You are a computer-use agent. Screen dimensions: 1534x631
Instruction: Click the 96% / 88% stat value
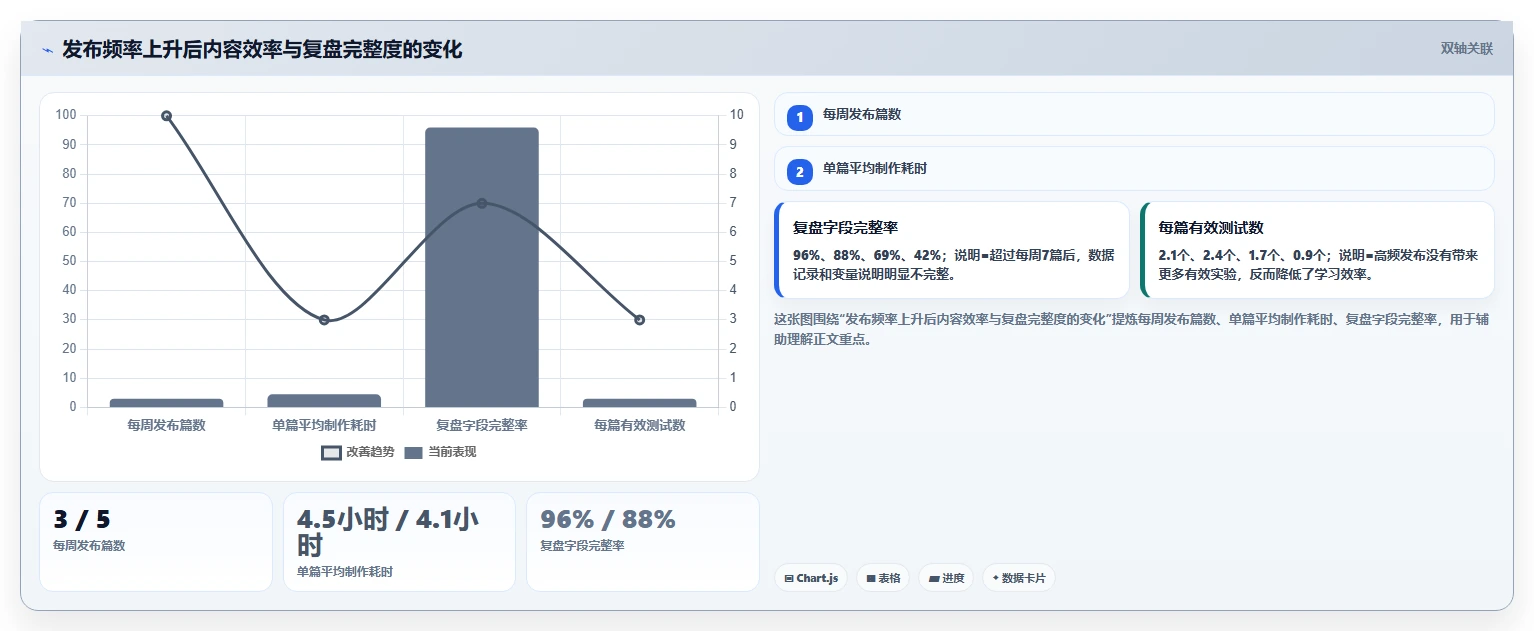608,519
